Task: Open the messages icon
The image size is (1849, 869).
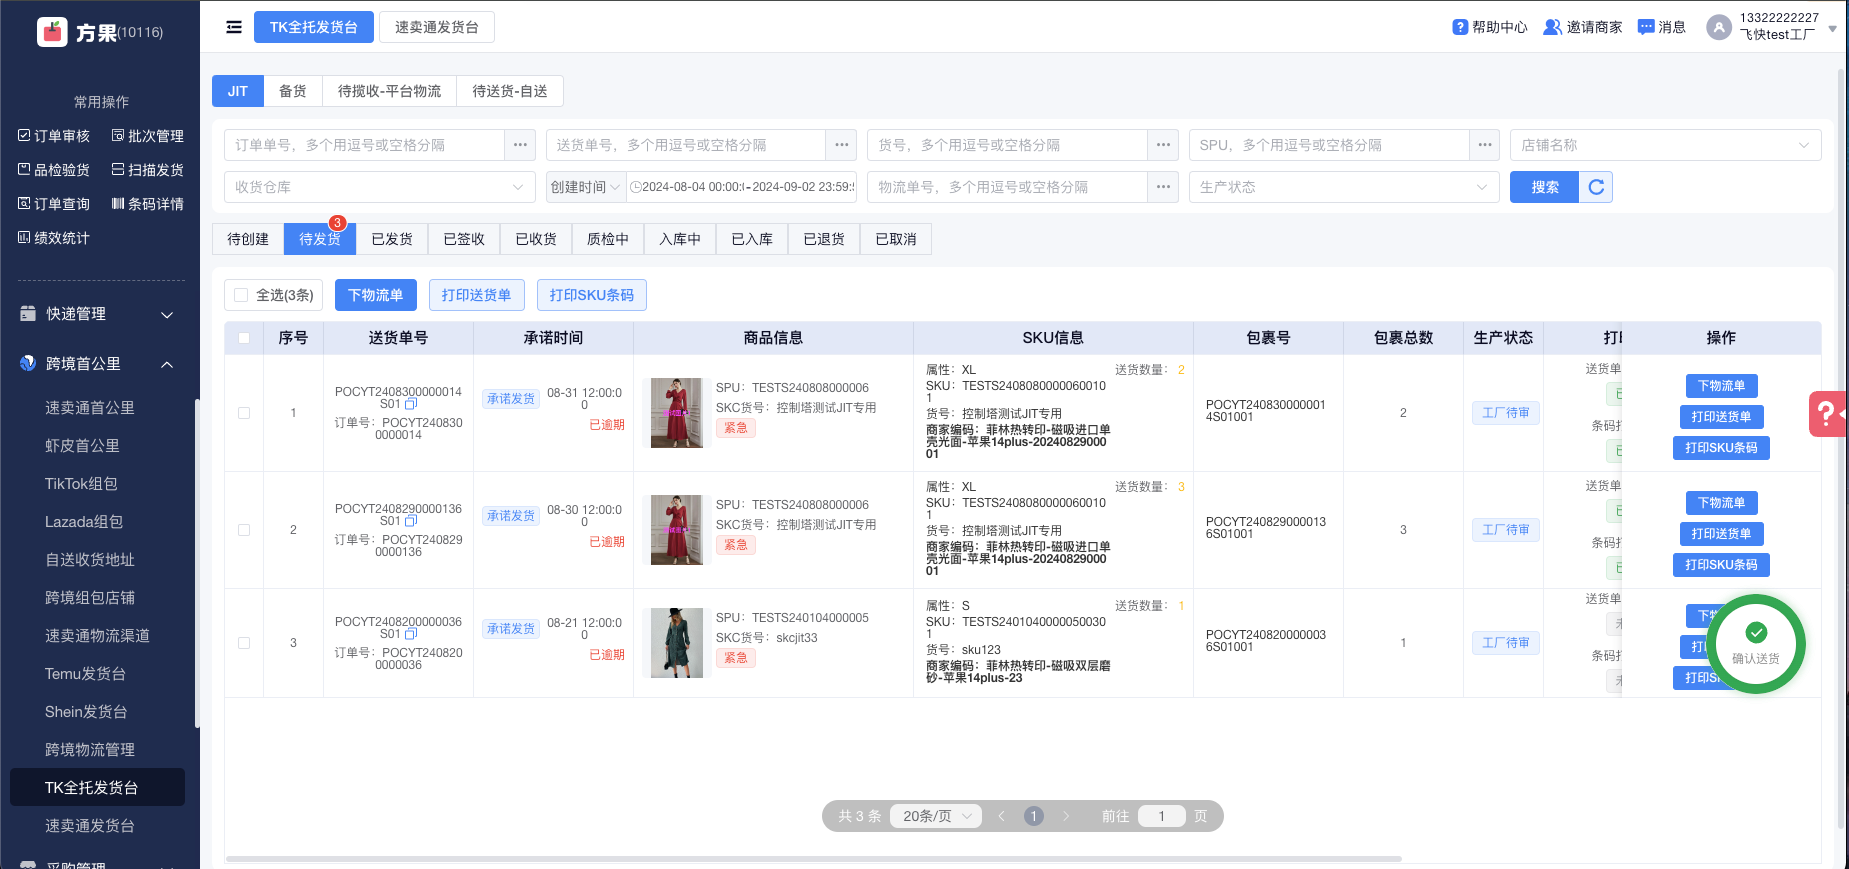Action: (1646, 27)
